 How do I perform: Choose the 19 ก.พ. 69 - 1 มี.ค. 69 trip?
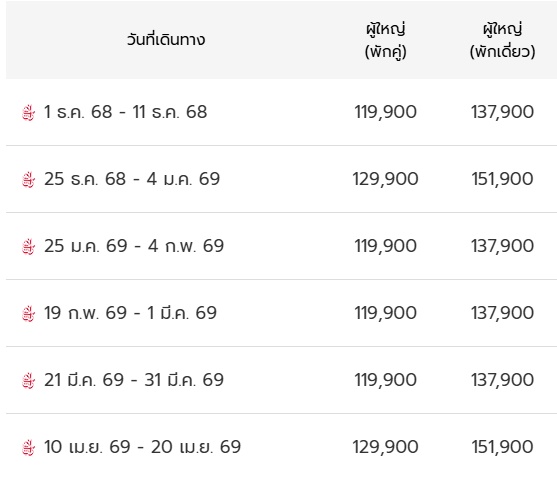tap(130, 313)
